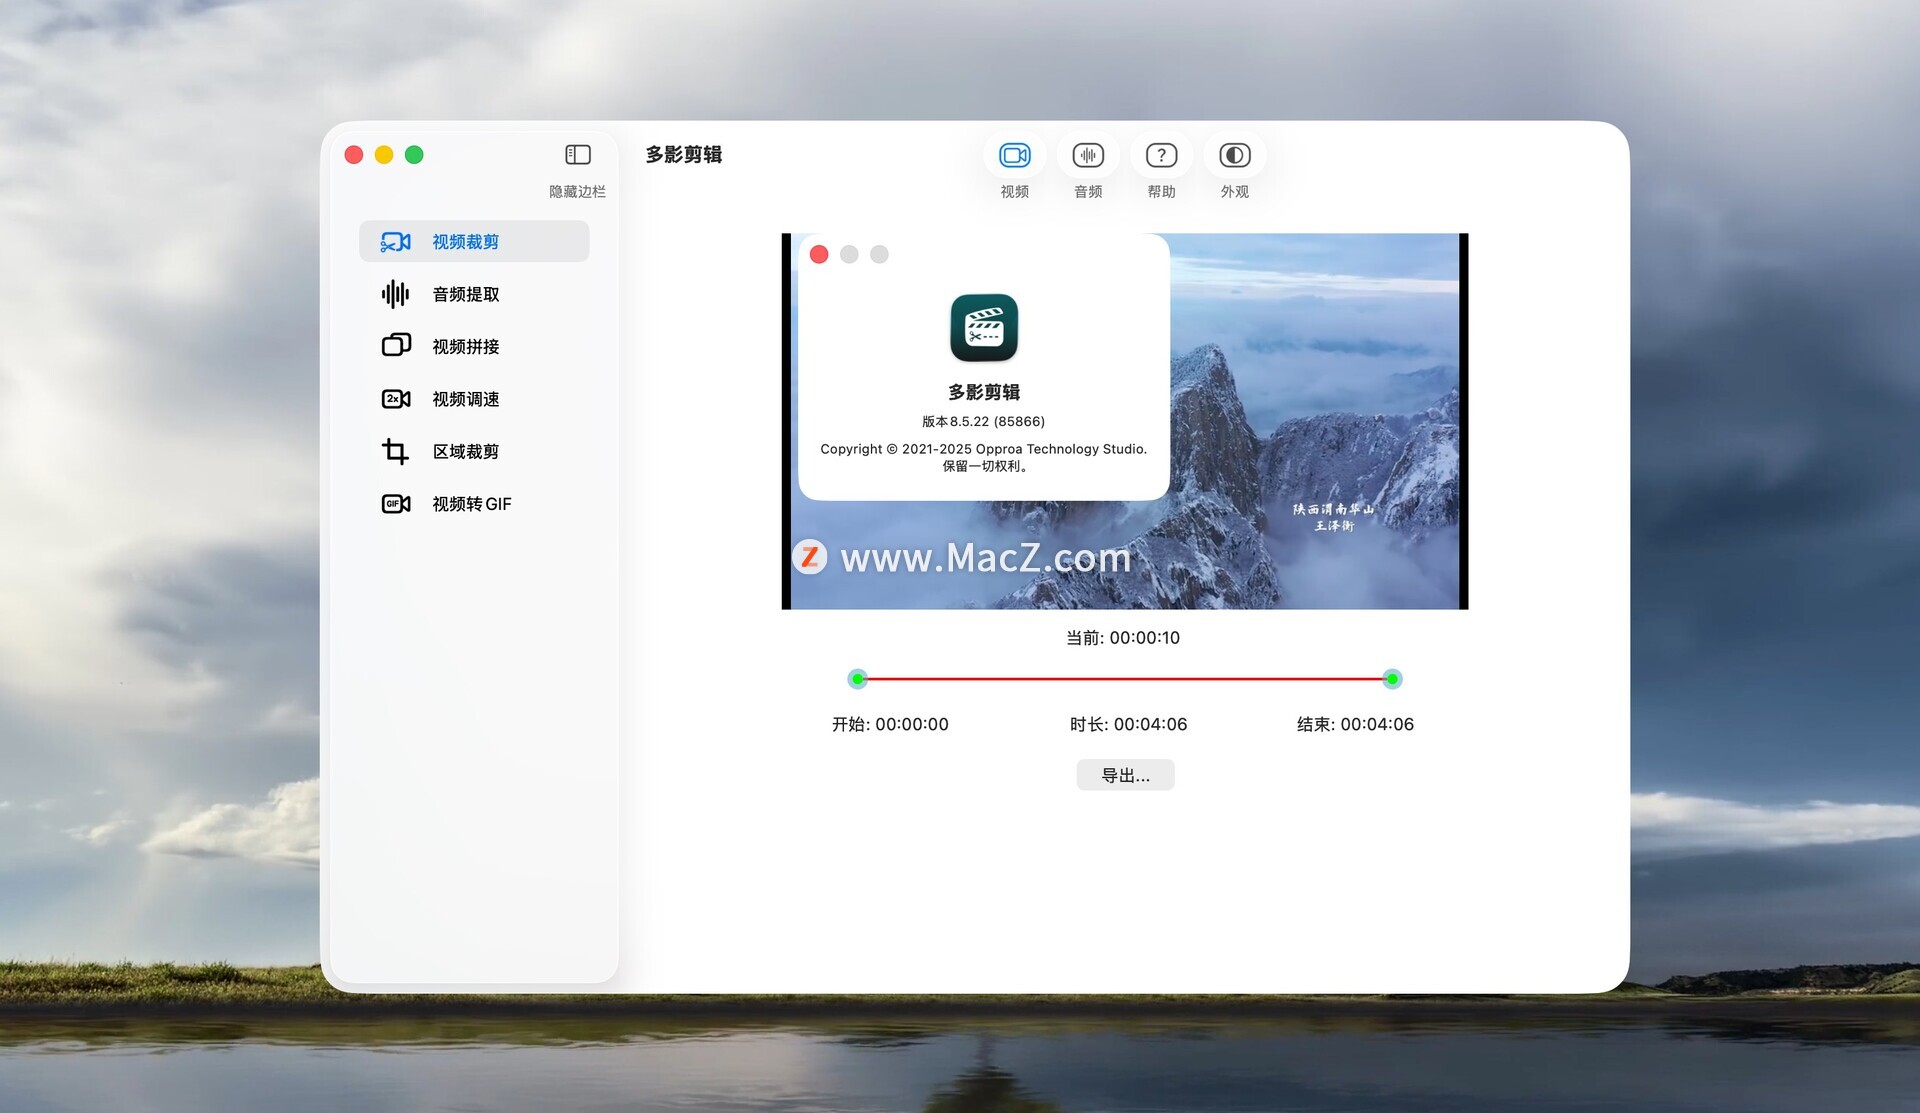The image size is (1920, 1113).
Task: Toggle 外观 appearance mode icon
Action: point(1234,156)
